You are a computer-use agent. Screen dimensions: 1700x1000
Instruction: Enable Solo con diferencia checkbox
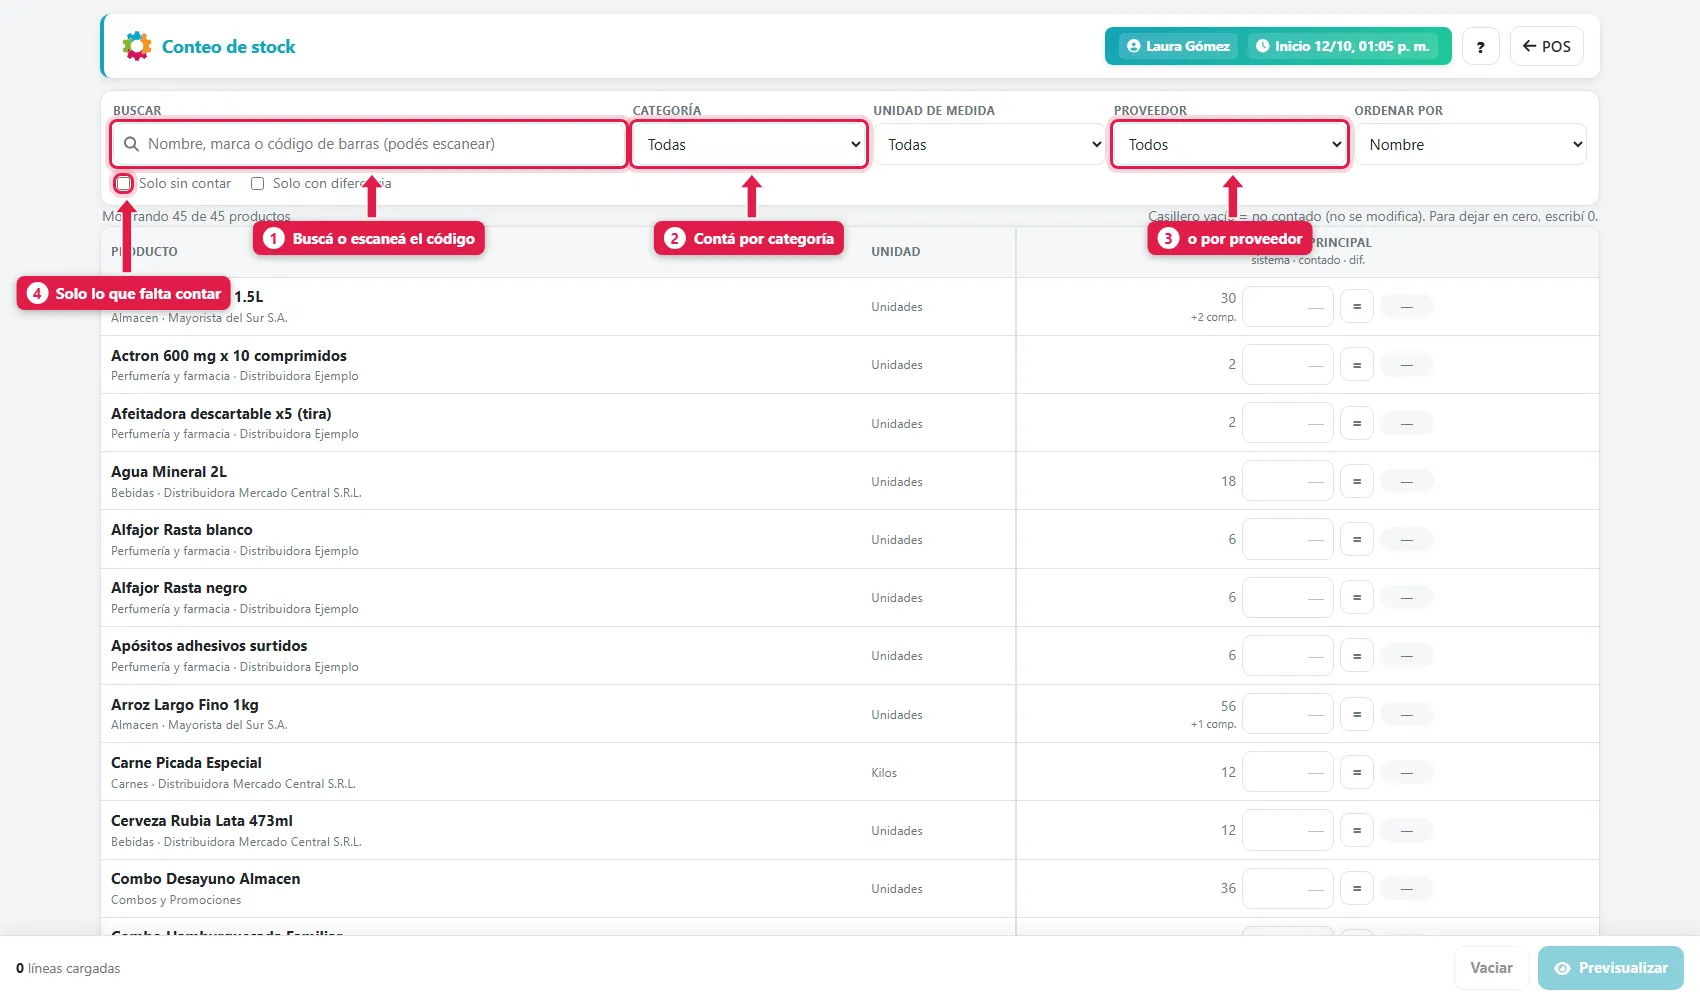pos(257,183)
